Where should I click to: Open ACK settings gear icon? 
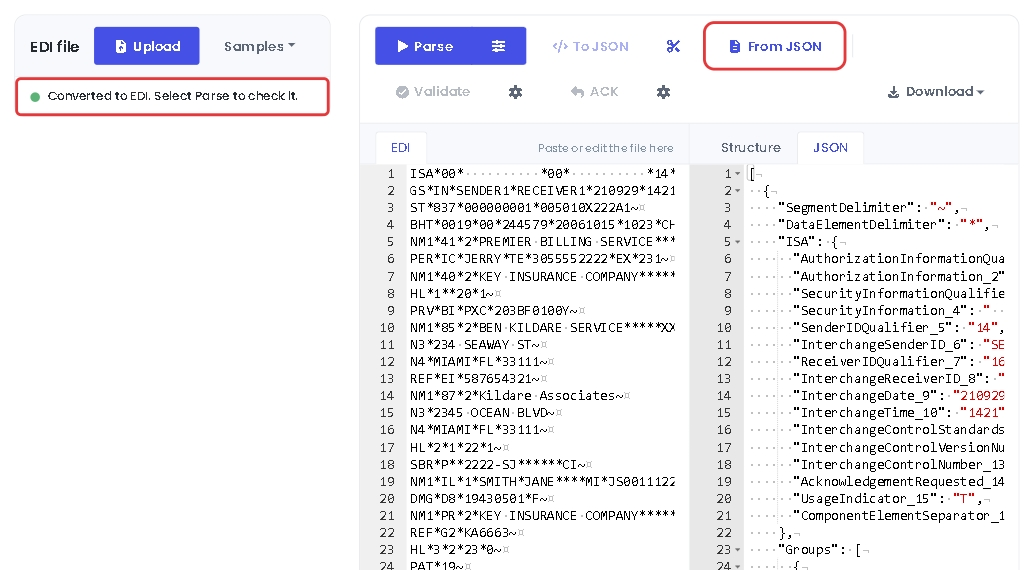[x=663, y=92]
